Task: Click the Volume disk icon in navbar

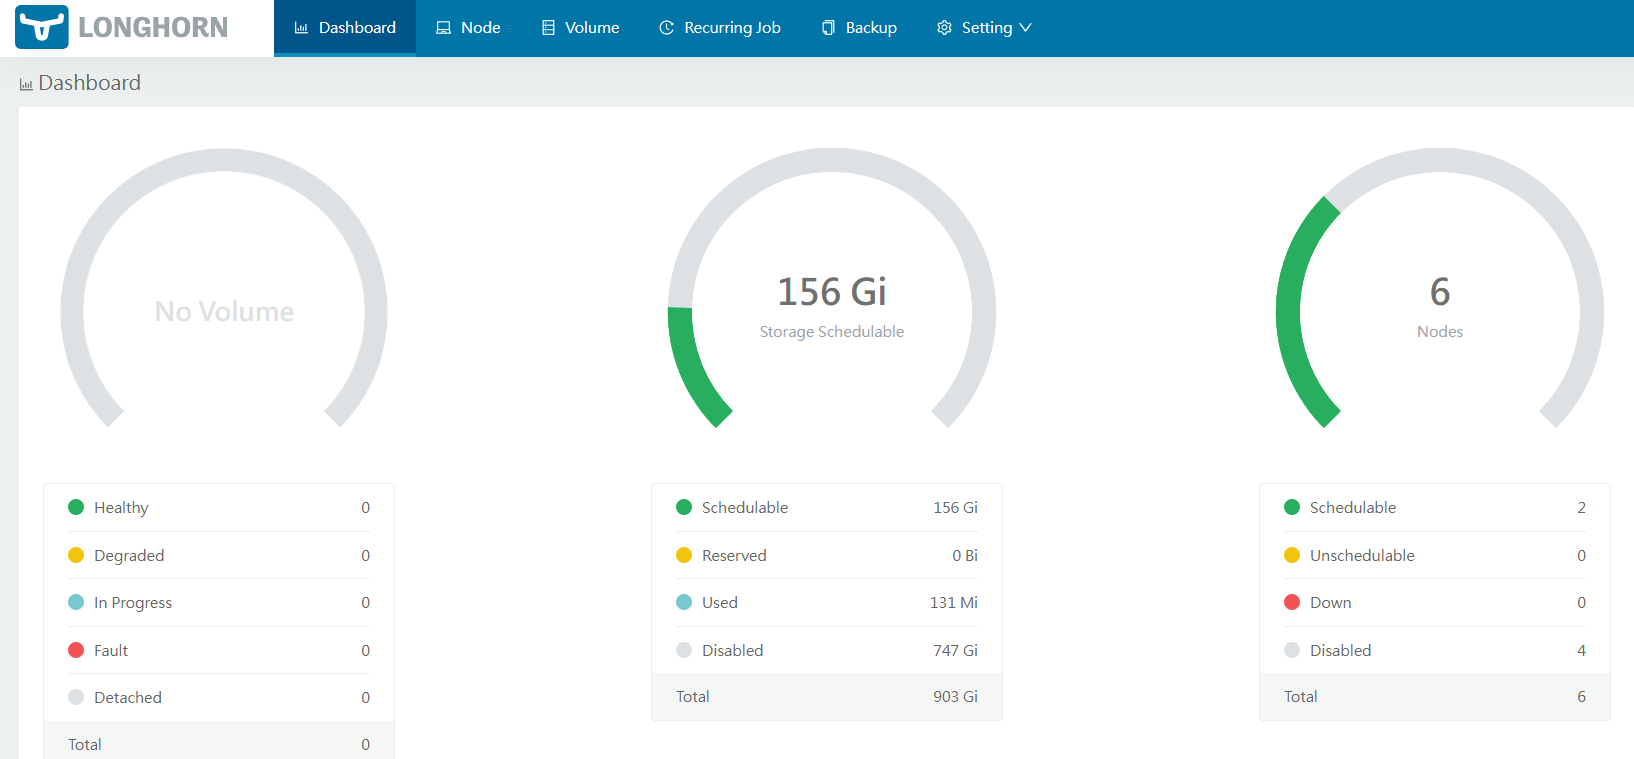Action: [x=548, y=28]
